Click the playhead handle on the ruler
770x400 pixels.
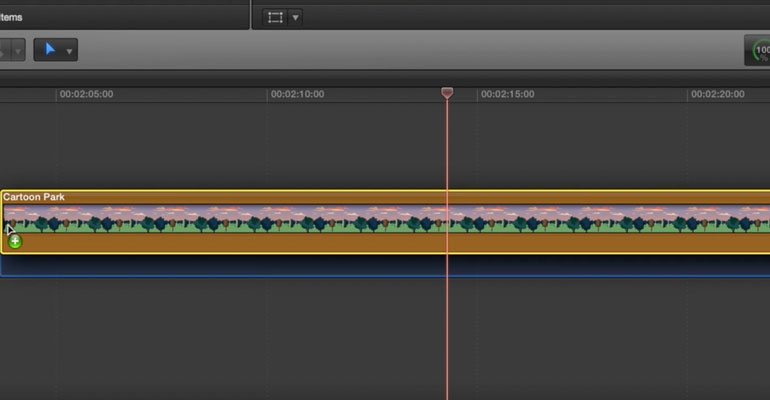(447, 93)
